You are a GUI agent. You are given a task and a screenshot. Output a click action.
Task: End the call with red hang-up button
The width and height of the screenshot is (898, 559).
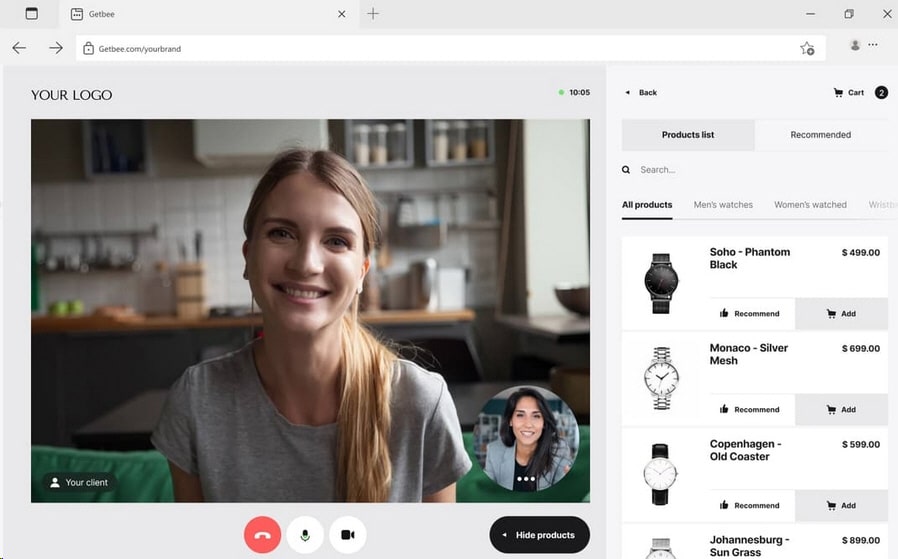coord(262,535)
